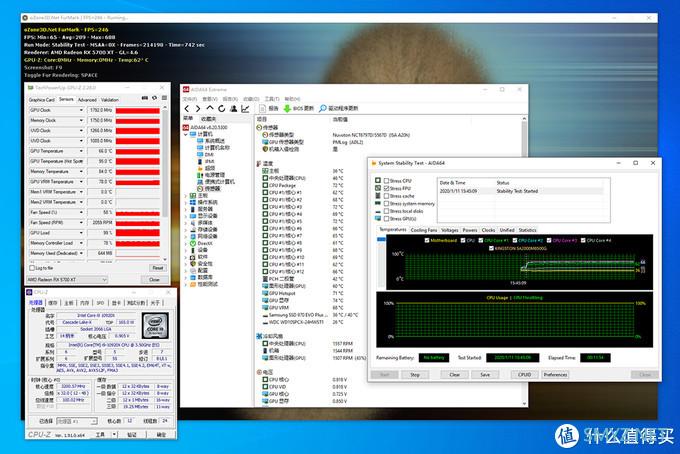Click the 操作系统 Windows icon in tree
The image size is (680, 454).
[193, 203]
